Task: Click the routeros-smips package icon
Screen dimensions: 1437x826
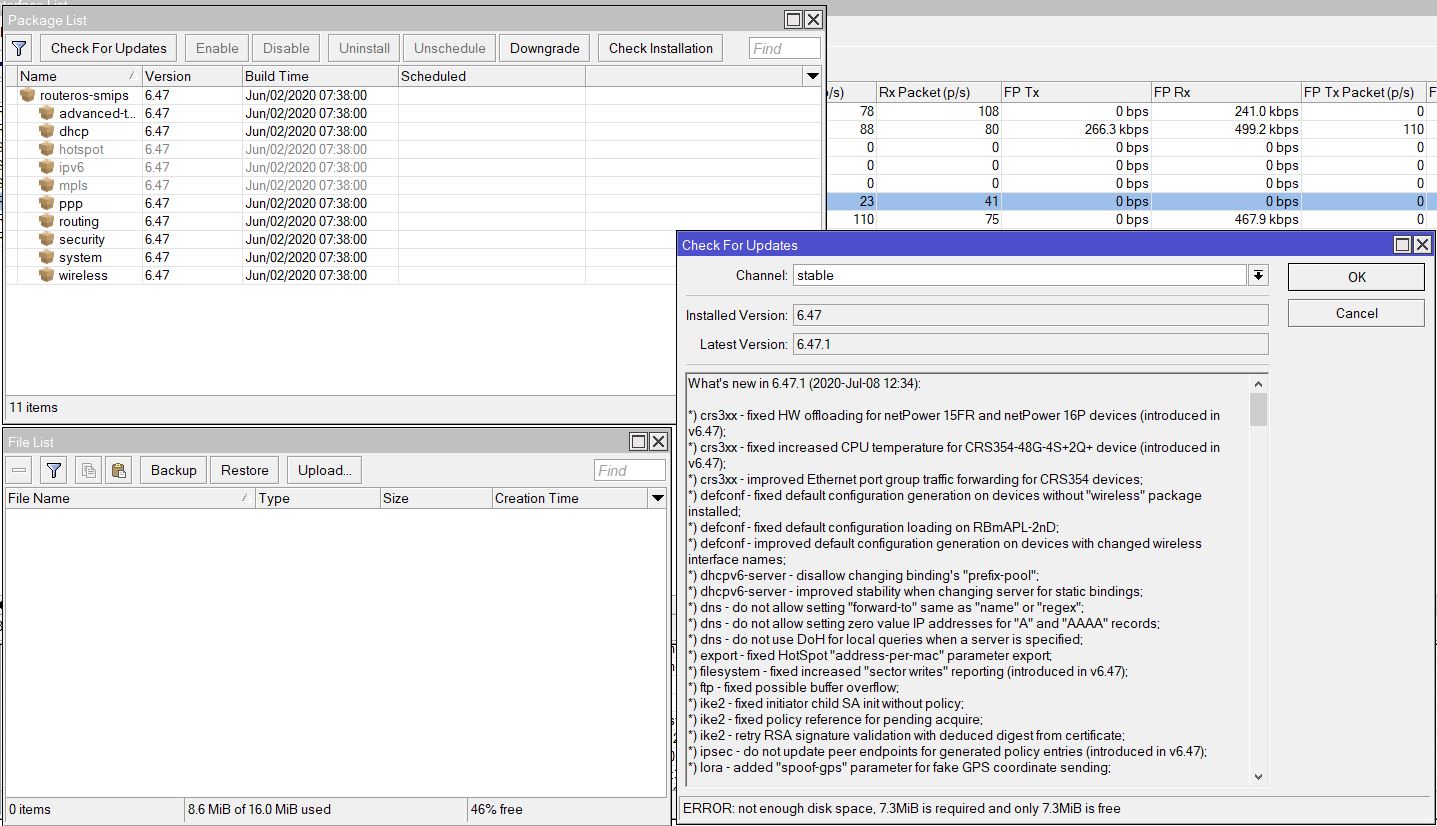Action: [x=27, y=95]
